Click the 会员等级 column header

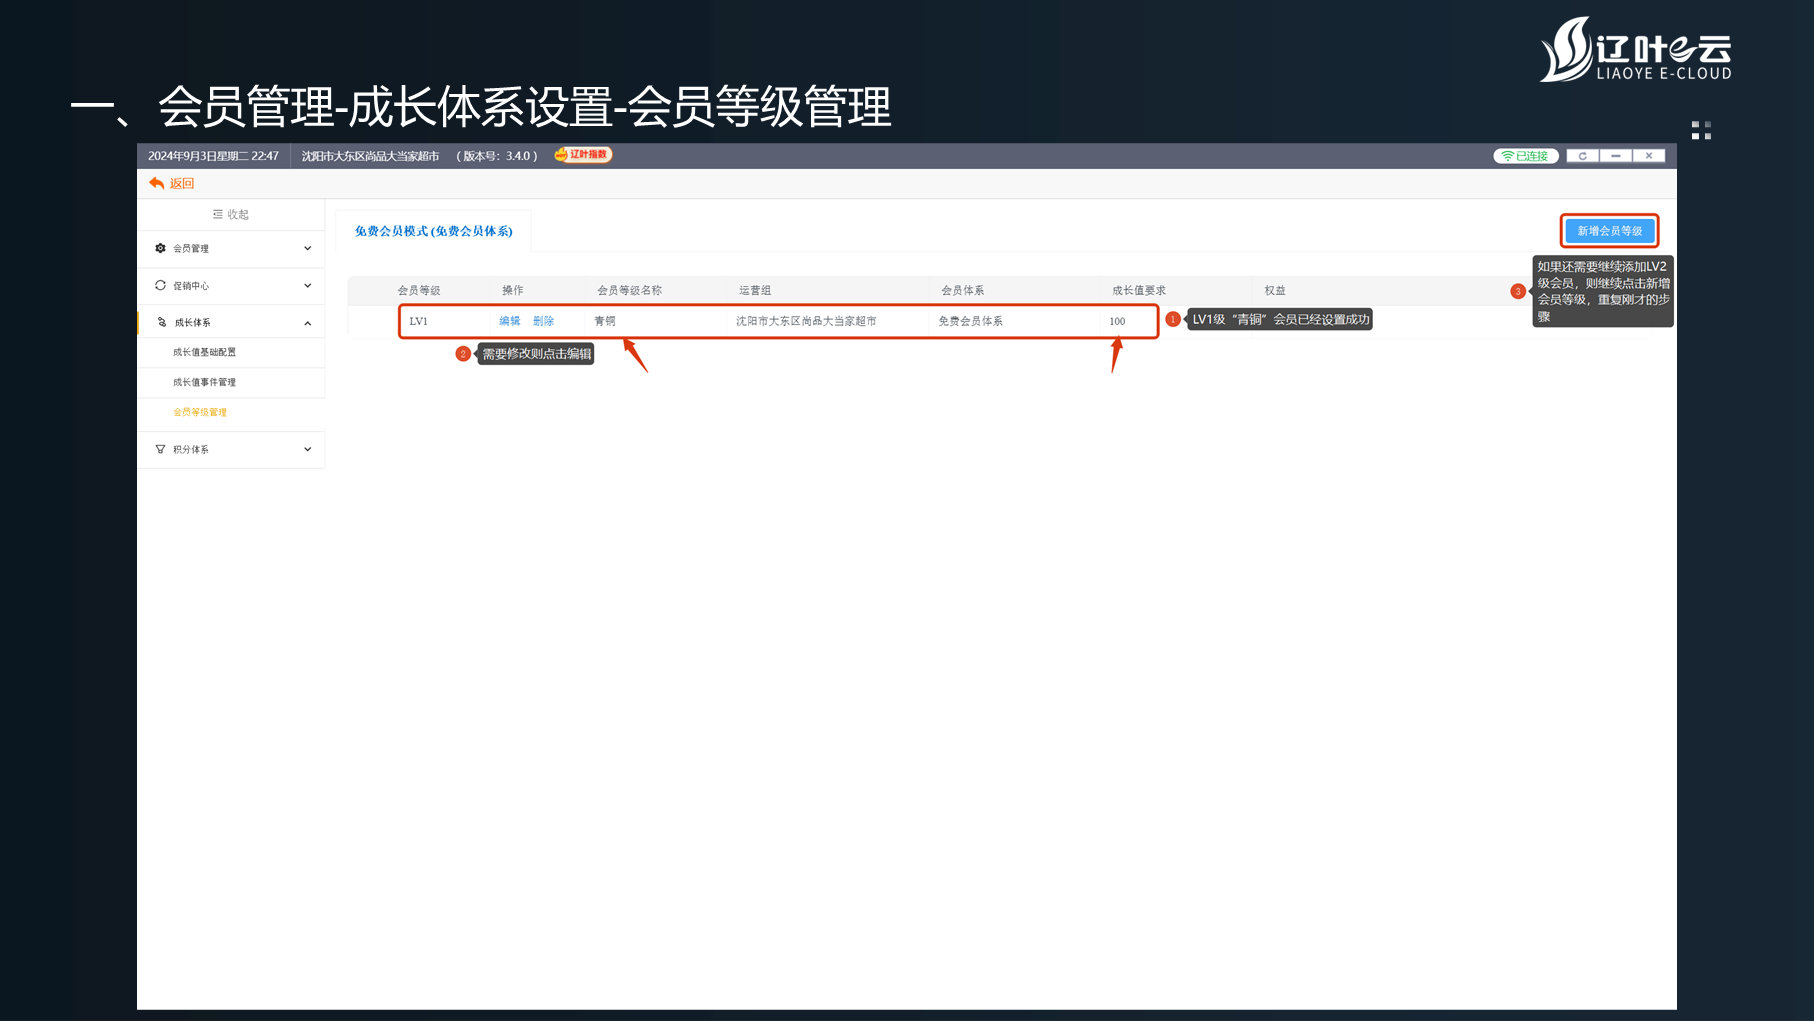[x=419, y=290]
